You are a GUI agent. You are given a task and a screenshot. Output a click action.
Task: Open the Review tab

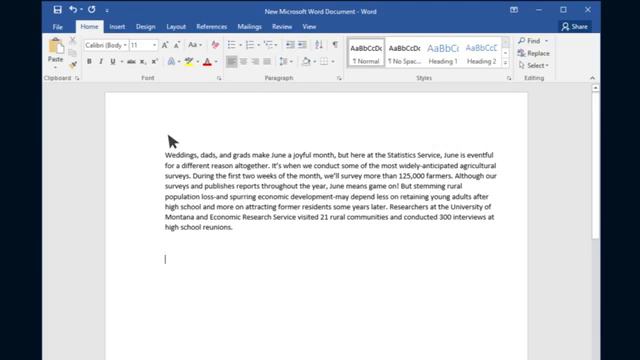pos(282,27)
